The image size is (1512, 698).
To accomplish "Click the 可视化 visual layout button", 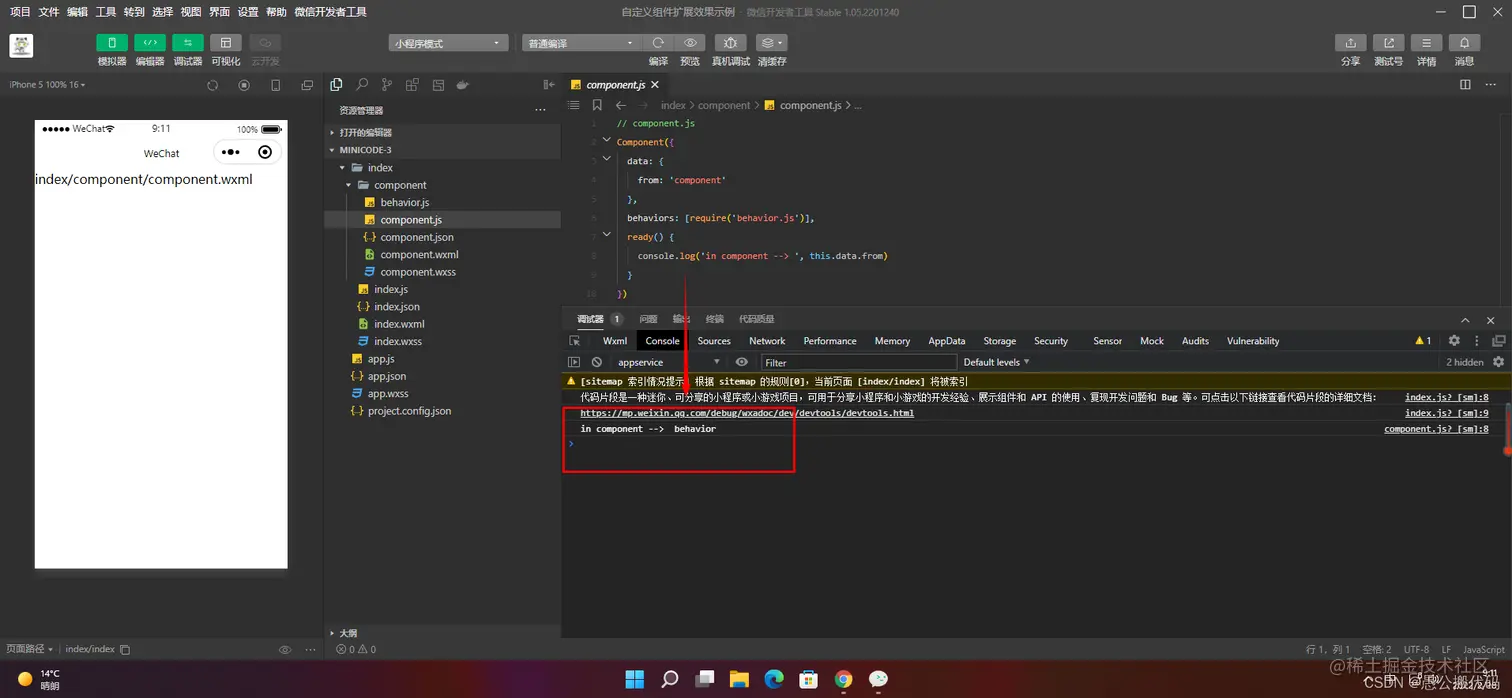I will click(x=226, y=43).
